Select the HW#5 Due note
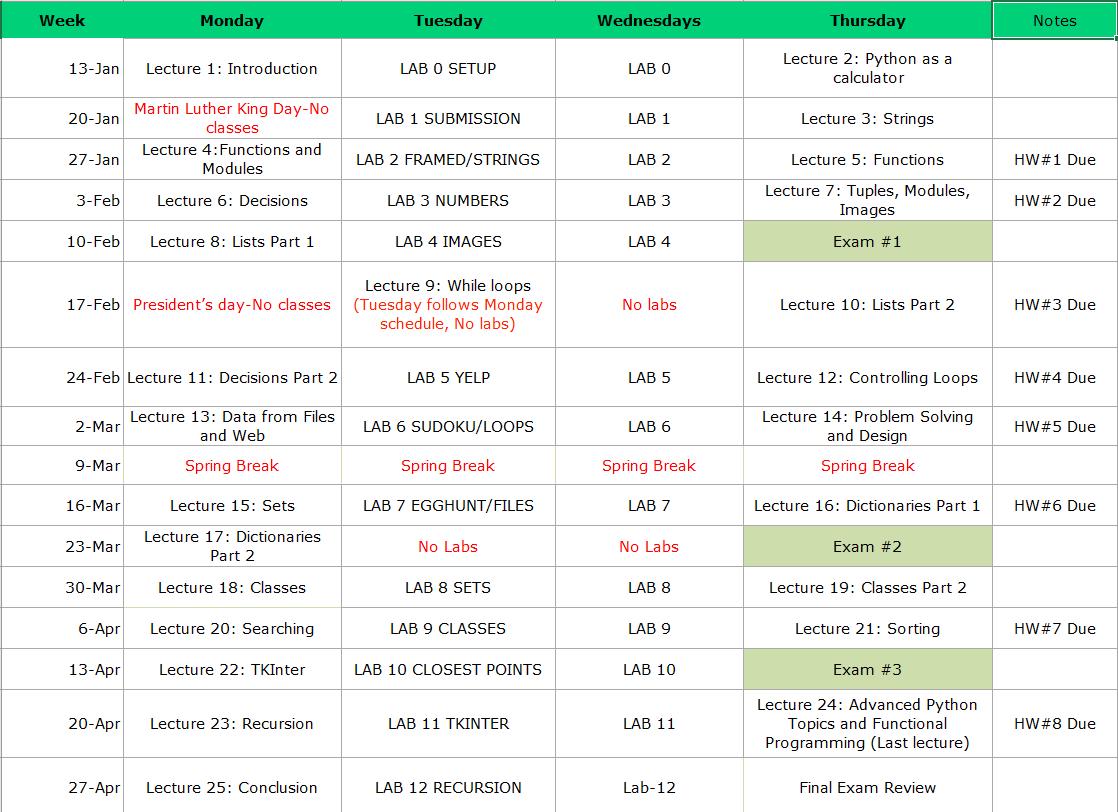 click(1055, 426)
